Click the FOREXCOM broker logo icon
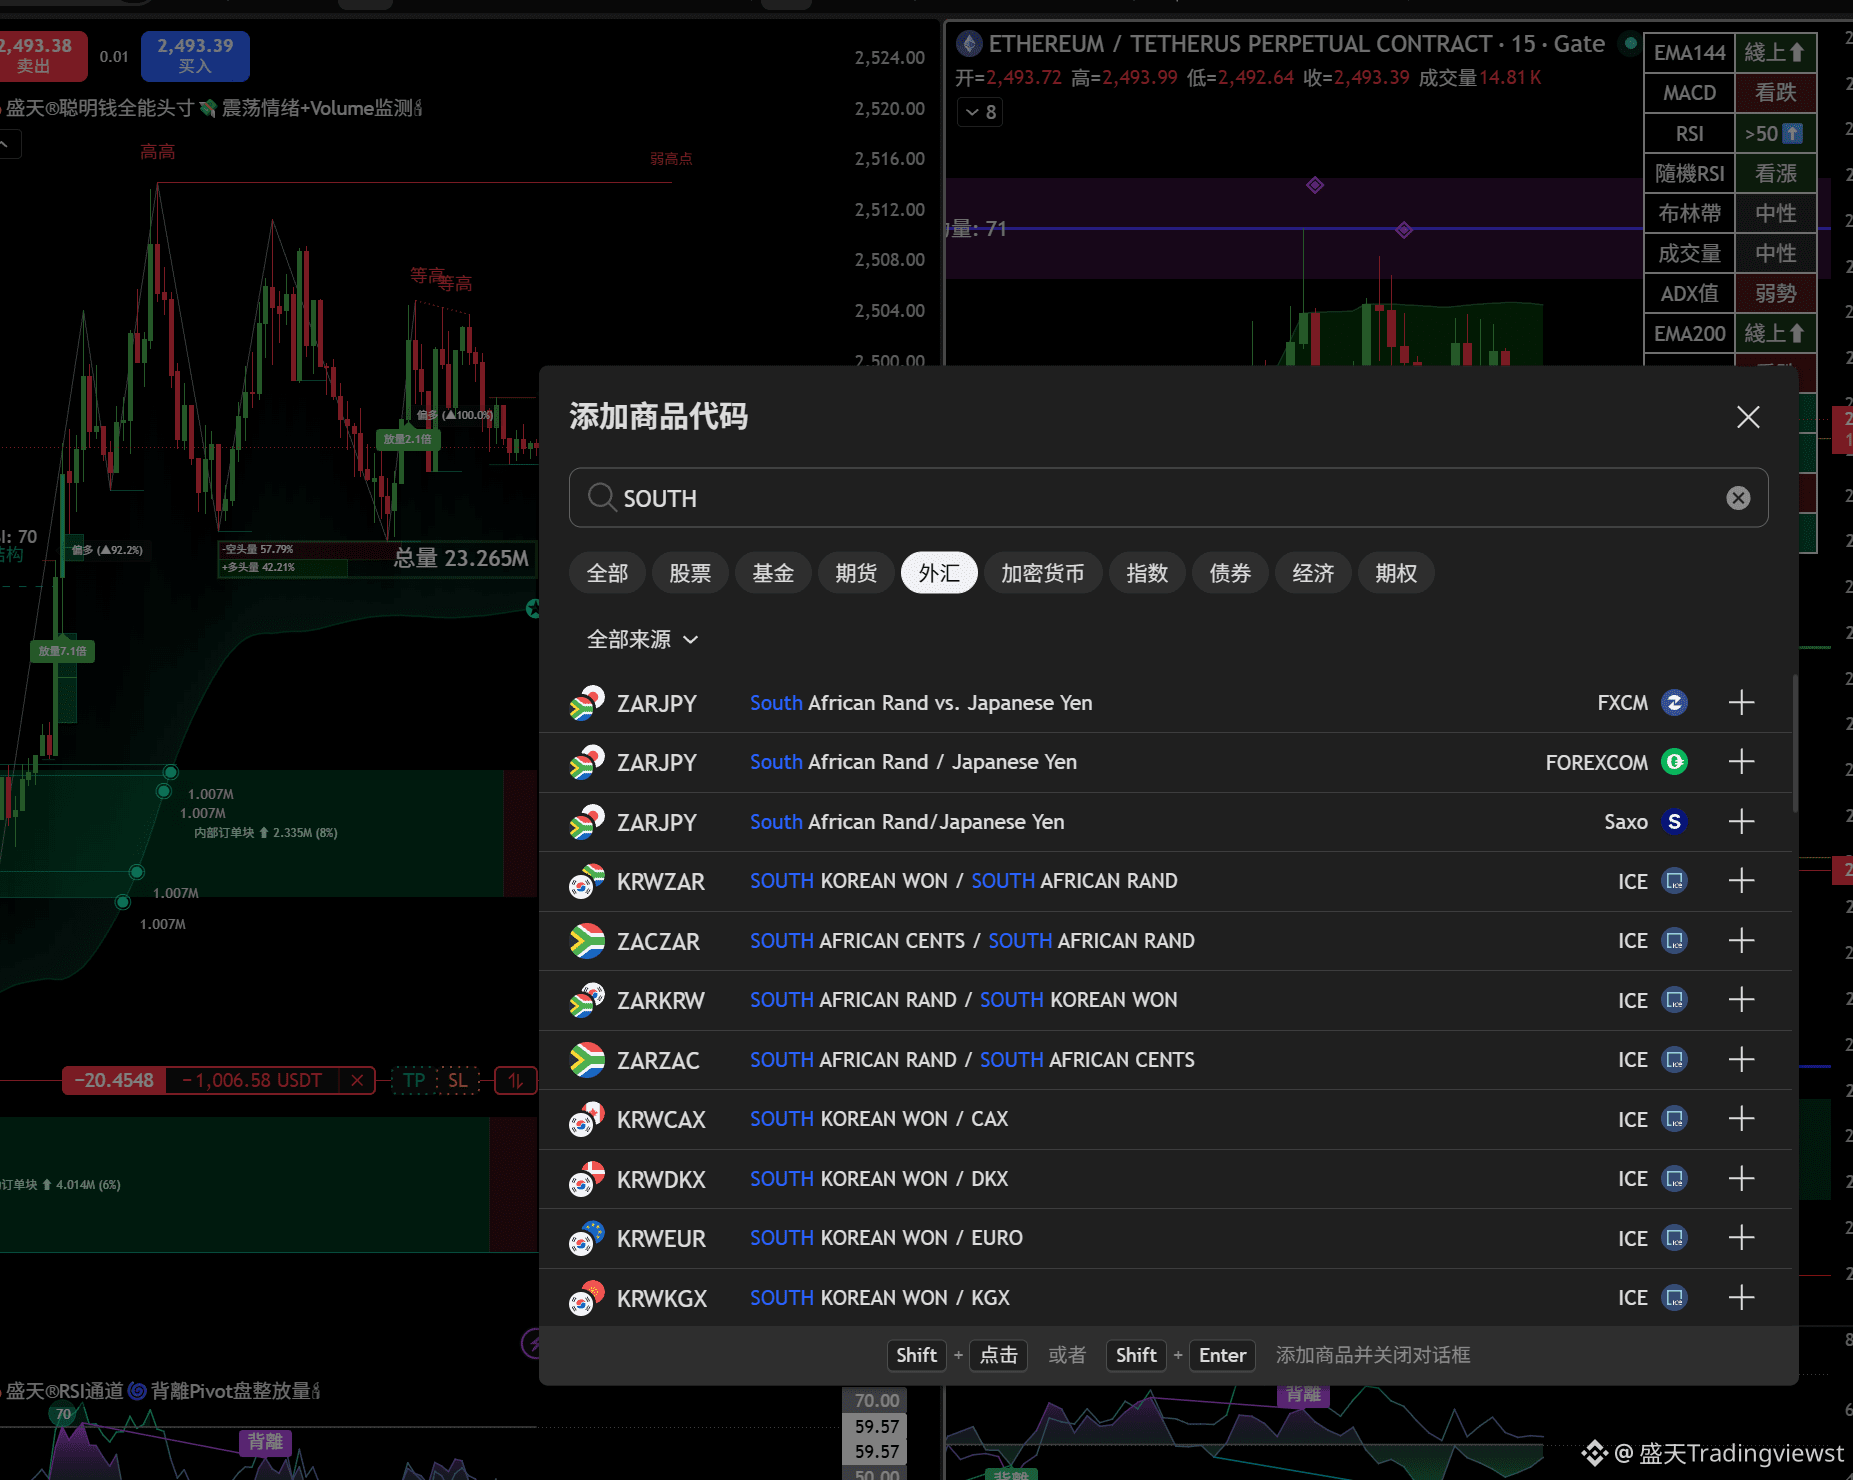This screenshot has height=1480, width=1853. point(1674,762)
